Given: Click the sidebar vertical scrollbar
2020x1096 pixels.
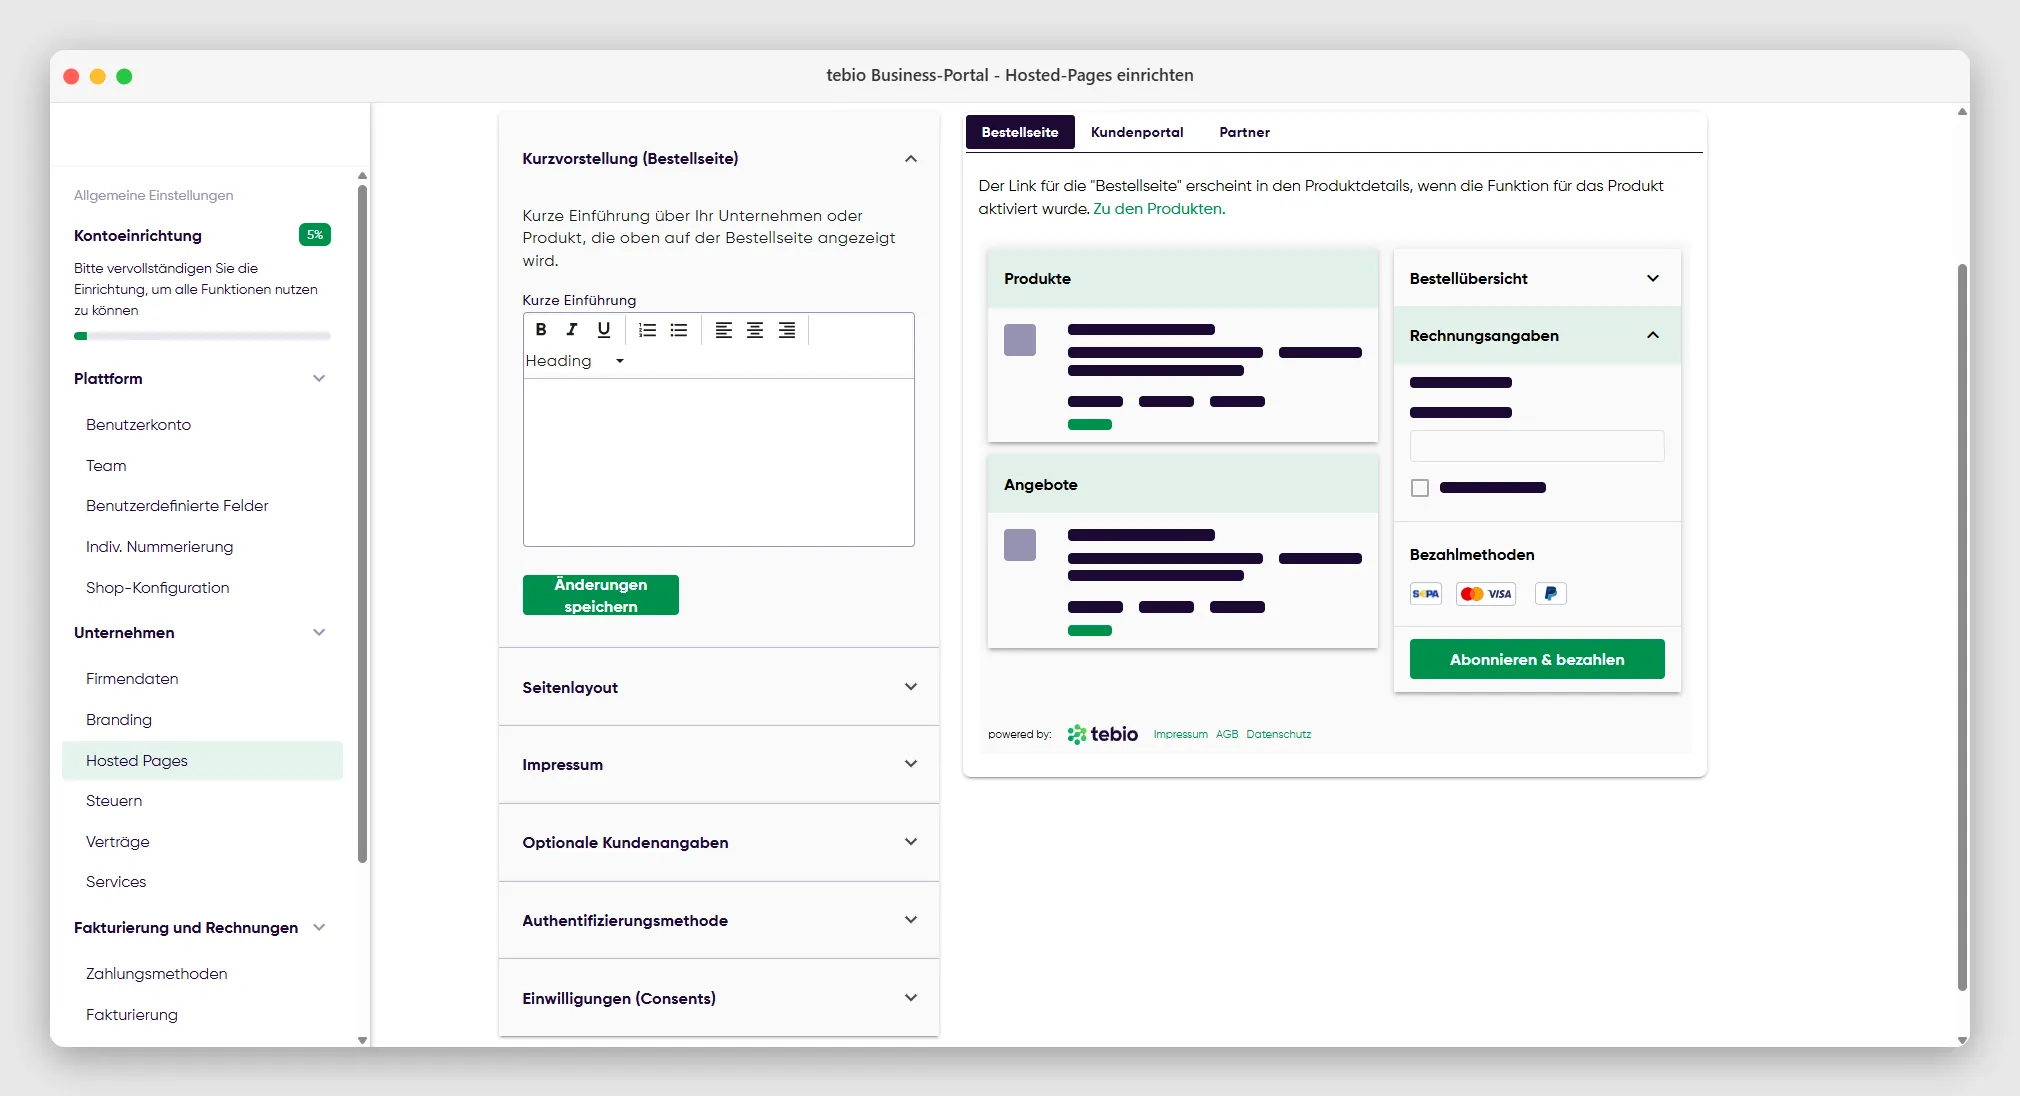Looking at the screenshot, I should pos(362,523).
